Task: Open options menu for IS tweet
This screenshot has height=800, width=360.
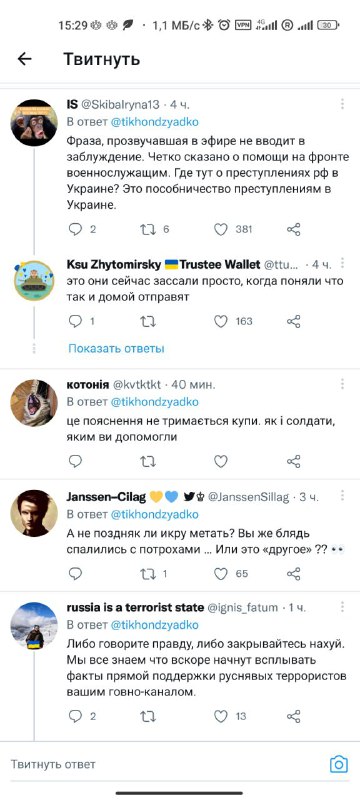Action: (342, 105)
